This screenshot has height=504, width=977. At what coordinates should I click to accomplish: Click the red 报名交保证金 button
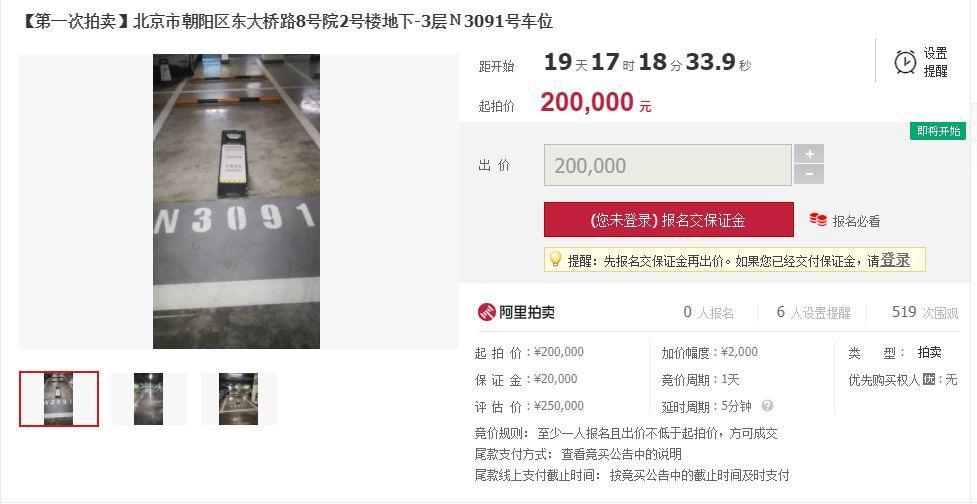[669, 220]
